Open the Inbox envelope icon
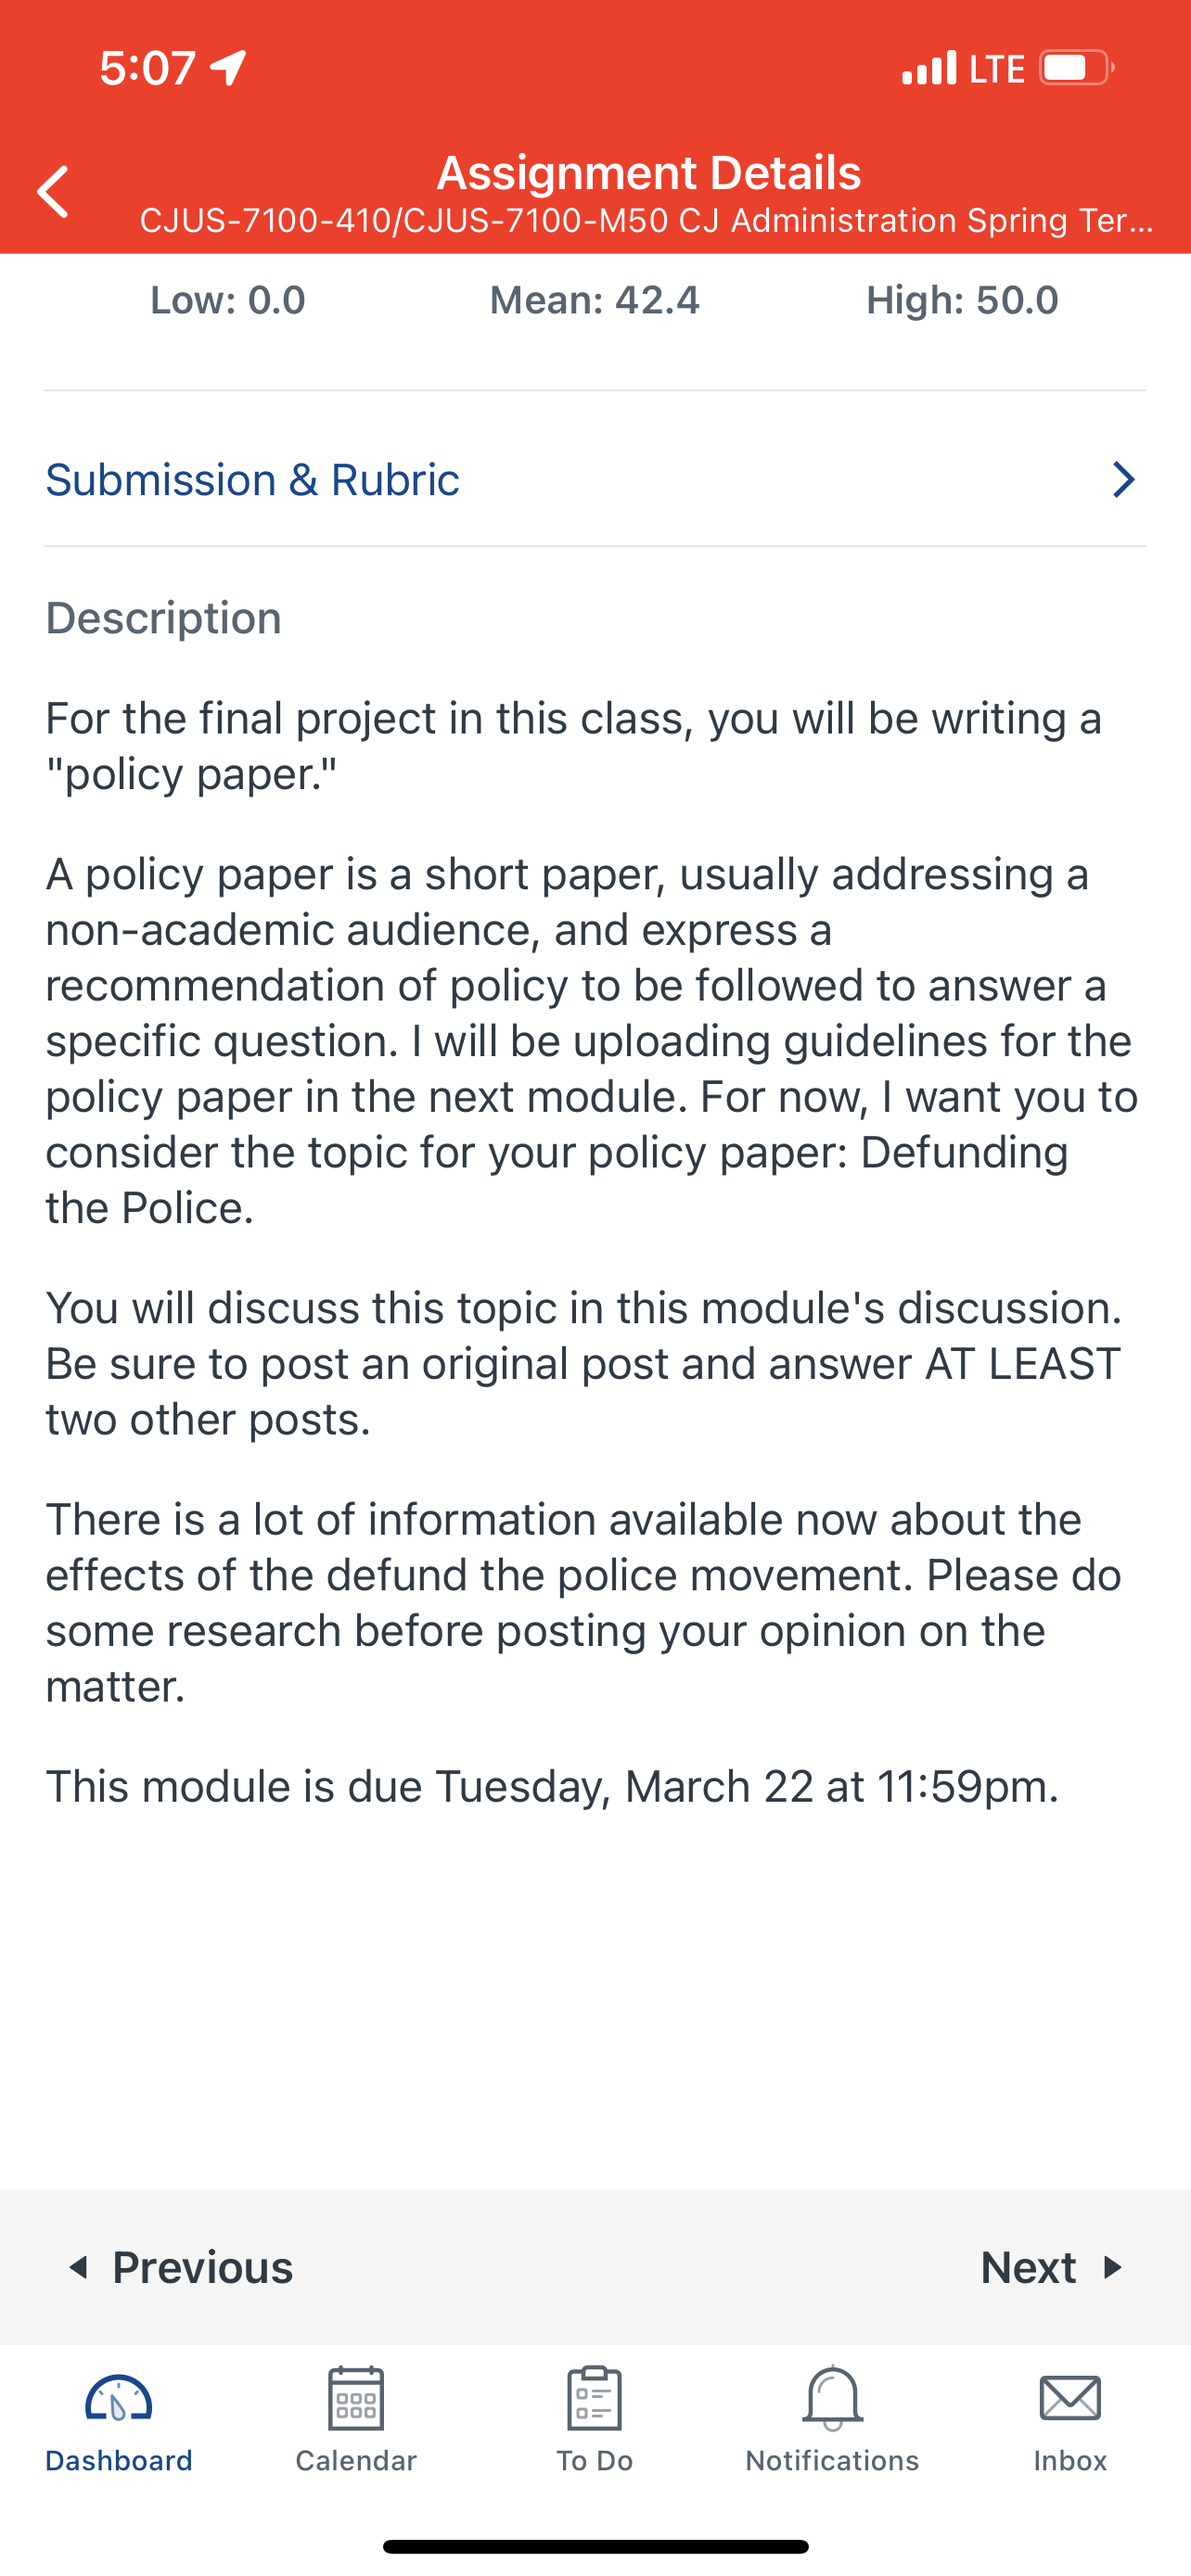Screen dimensions: 1191x2576 (x=1070, y=2398)
